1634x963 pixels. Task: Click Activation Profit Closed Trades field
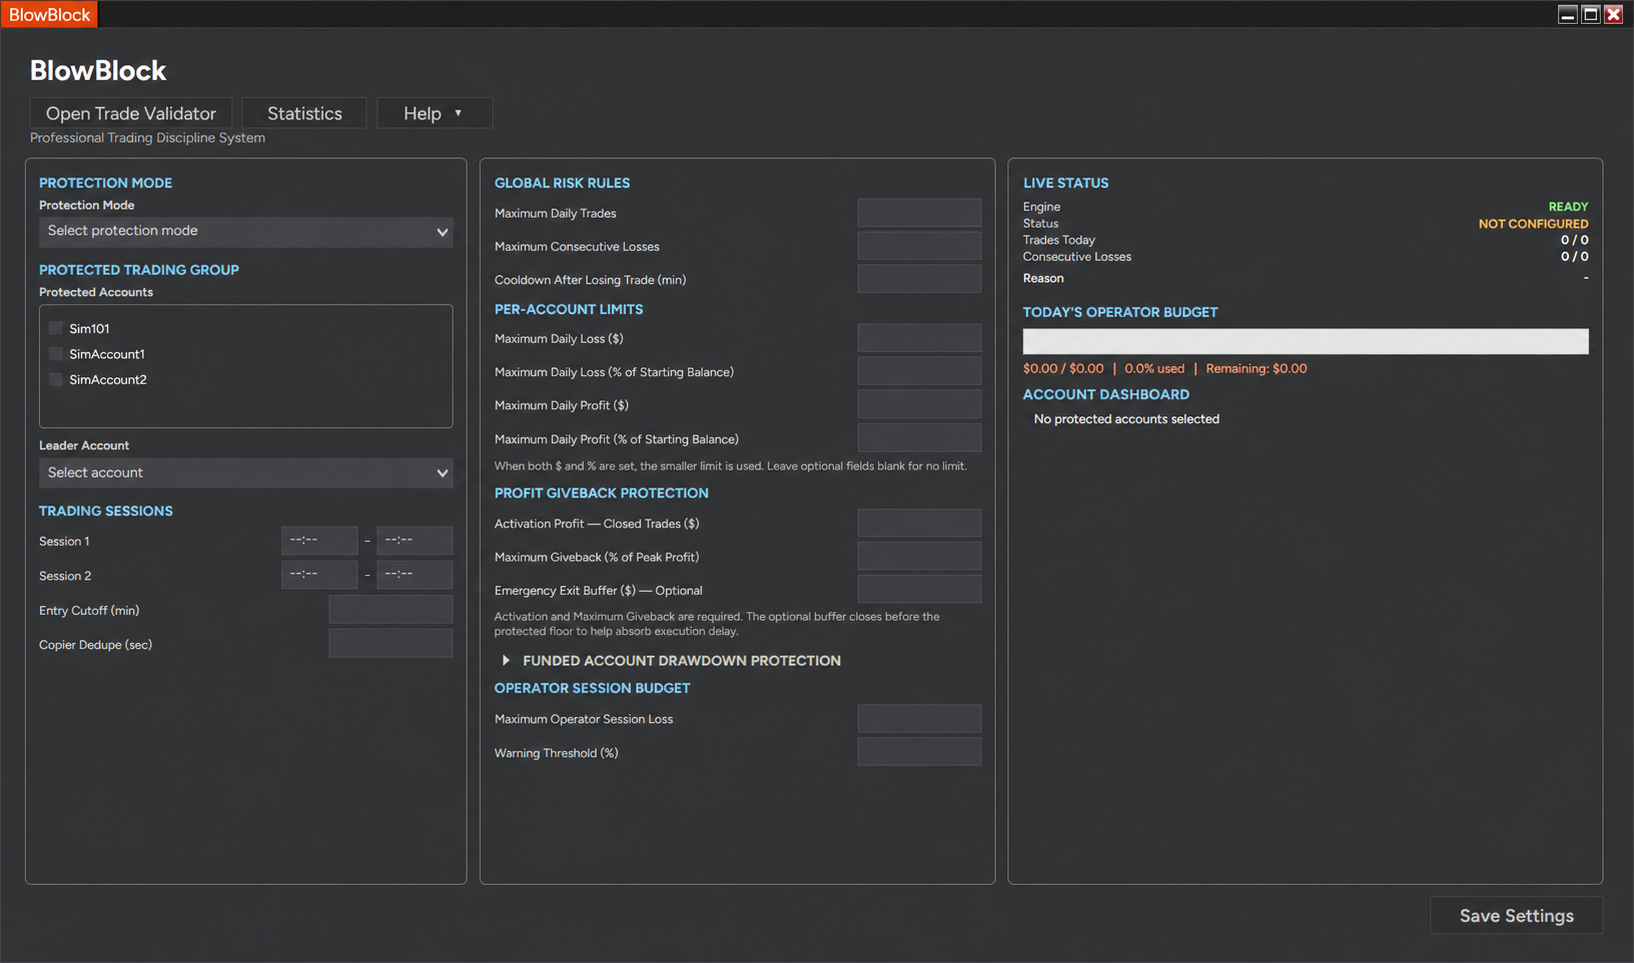[x=920, y=523]
